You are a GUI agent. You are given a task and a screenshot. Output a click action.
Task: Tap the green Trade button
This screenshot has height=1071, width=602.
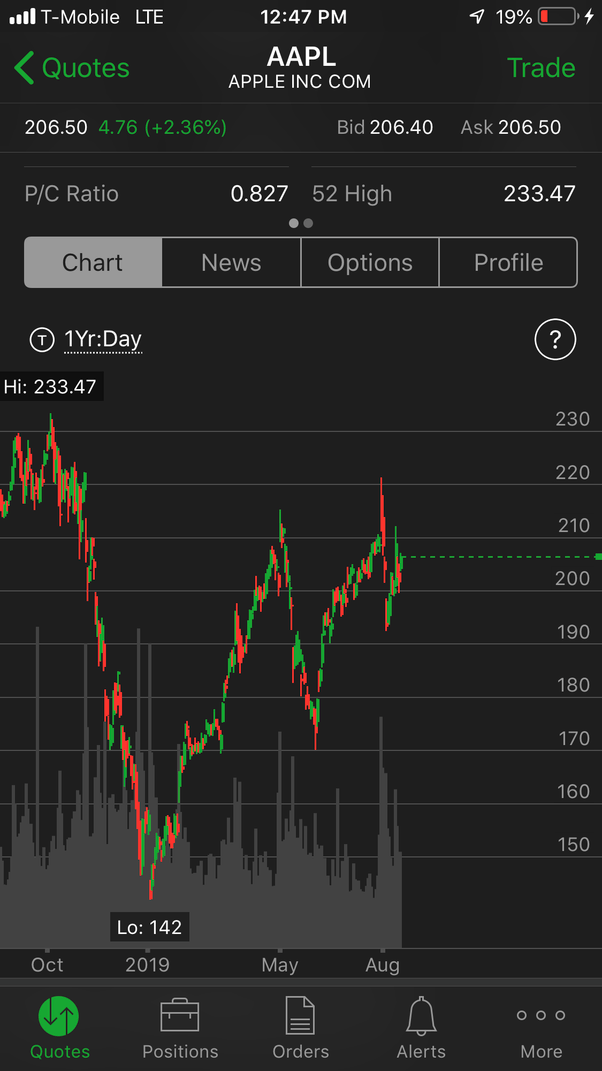click(x=541, y=68)
